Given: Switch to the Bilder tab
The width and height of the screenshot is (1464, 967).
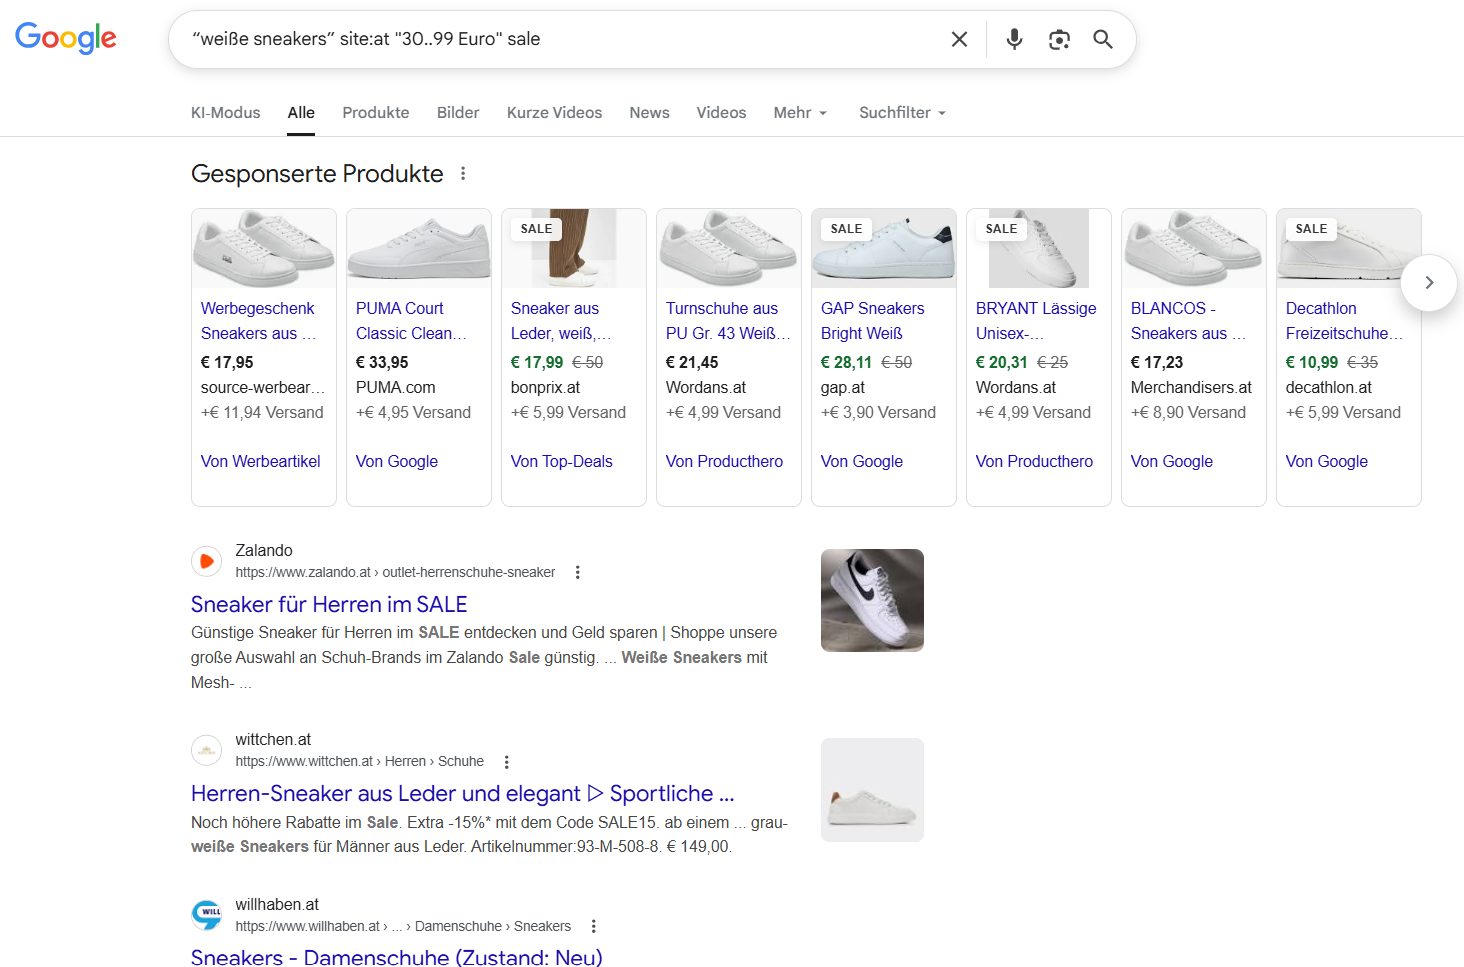Looking at the screenshot, I should tap(457, 112).
